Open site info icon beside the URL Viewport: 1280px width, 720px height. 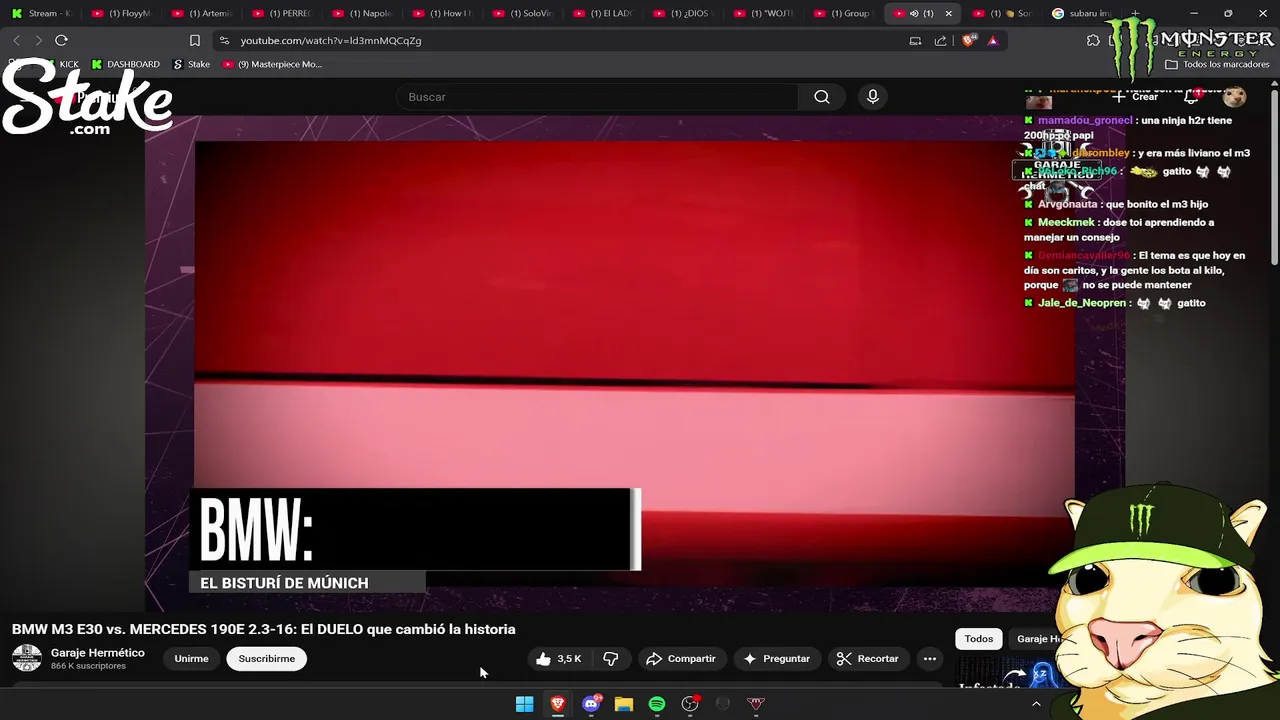pos(224,41)
